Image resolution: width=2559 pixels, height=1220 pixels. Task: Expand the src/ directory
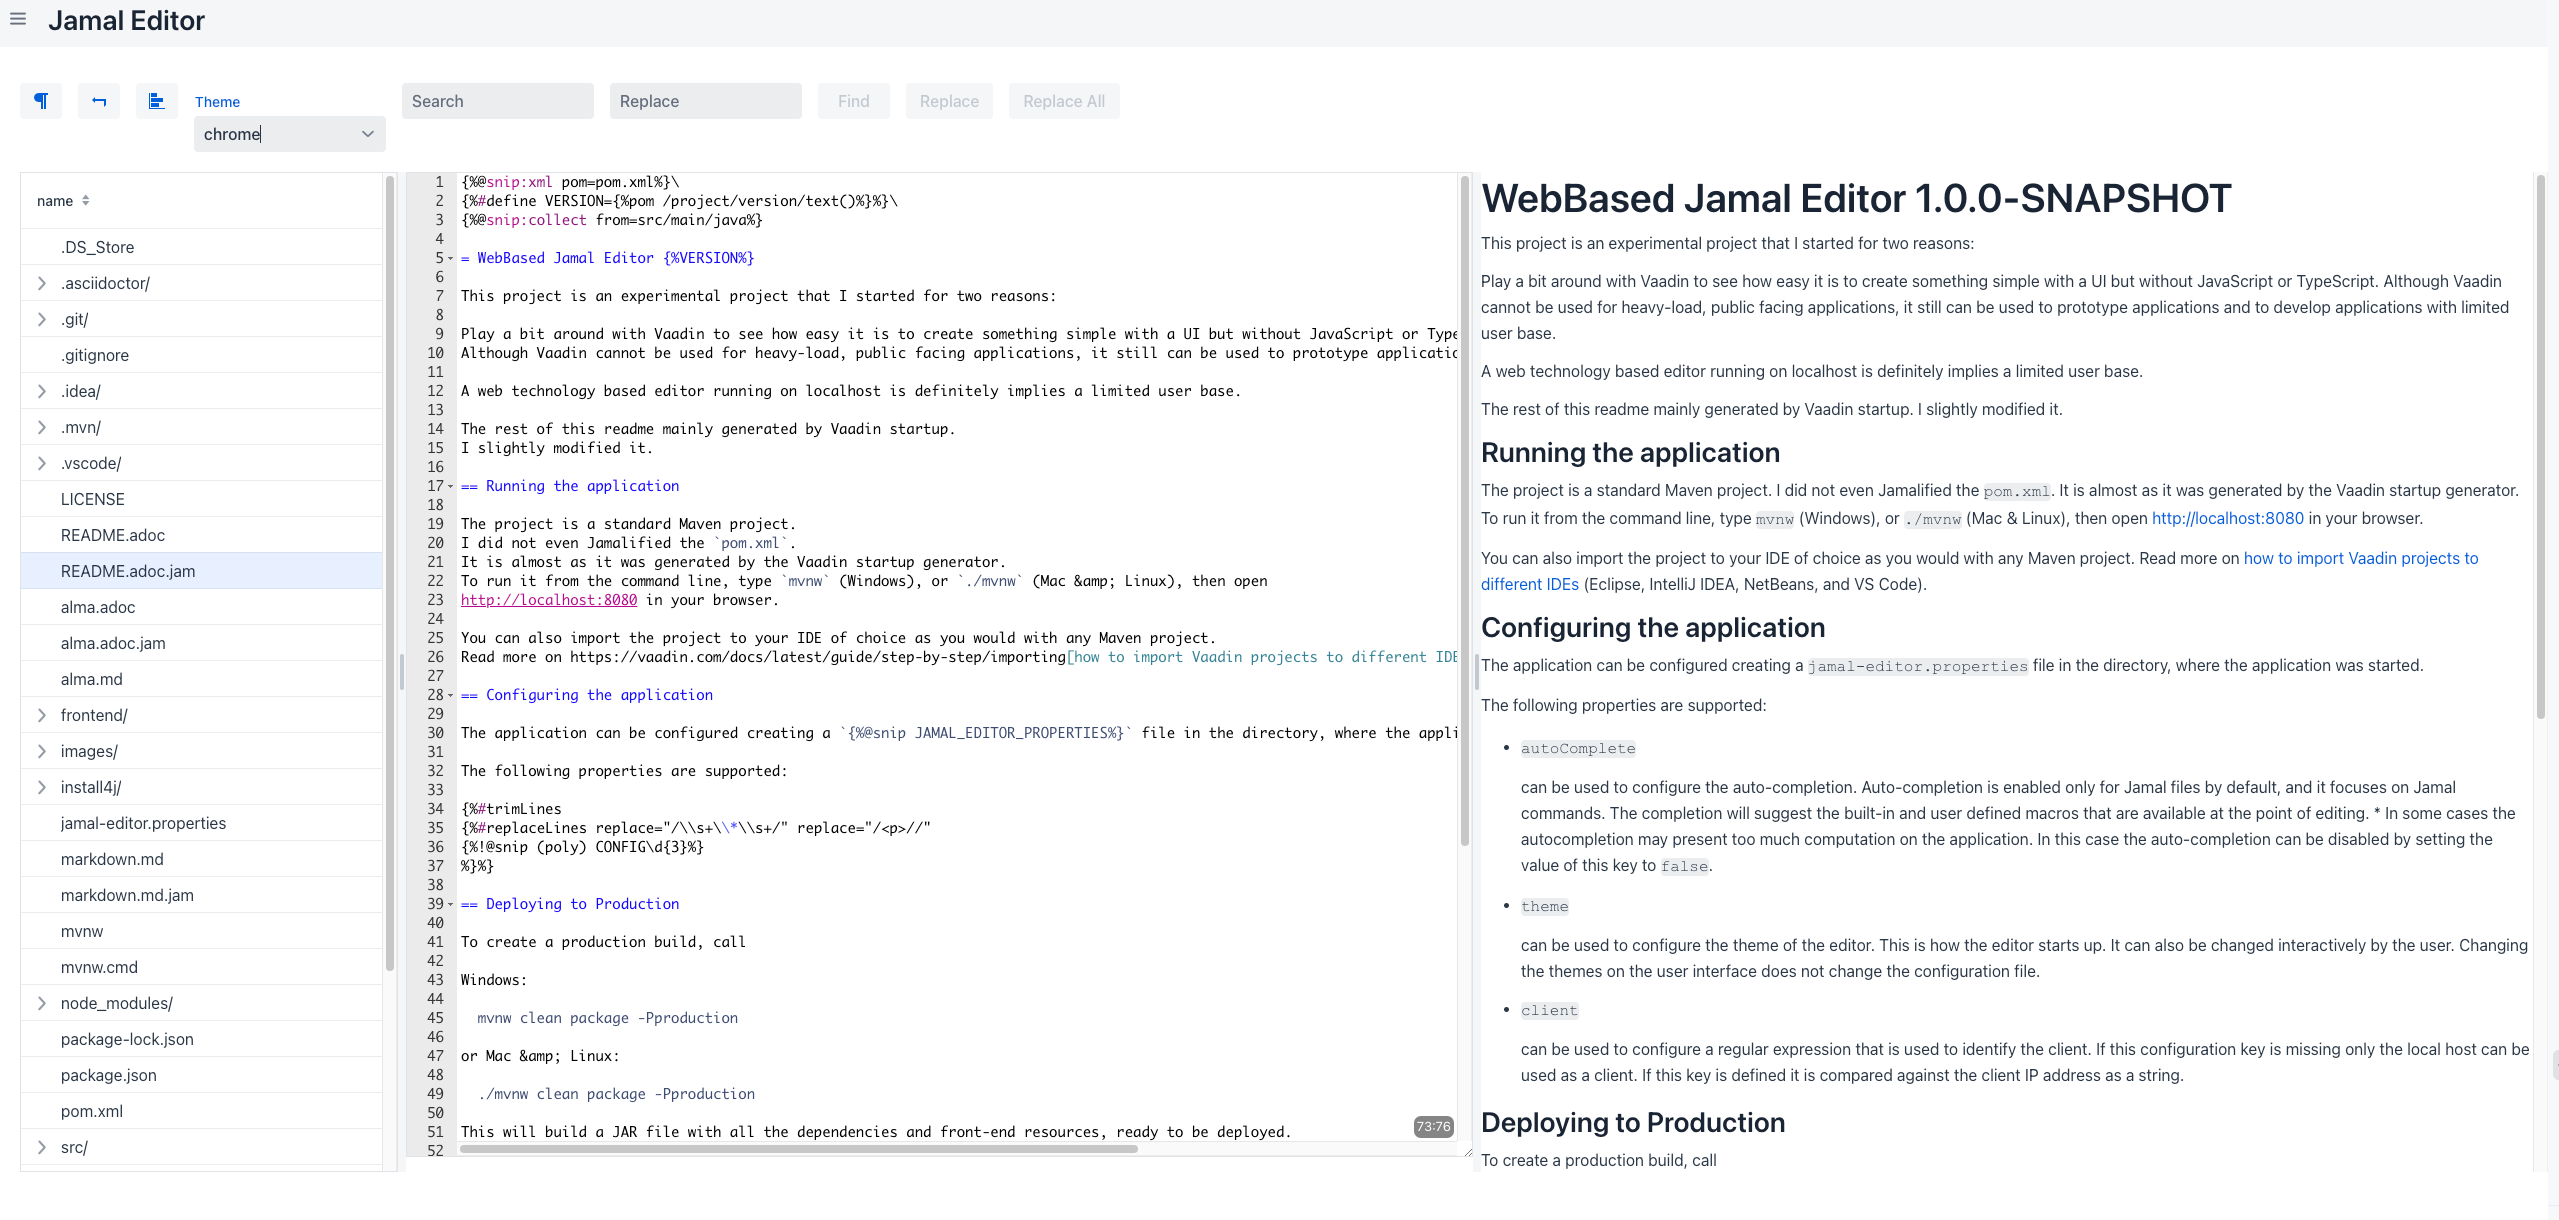point(42,1147)
